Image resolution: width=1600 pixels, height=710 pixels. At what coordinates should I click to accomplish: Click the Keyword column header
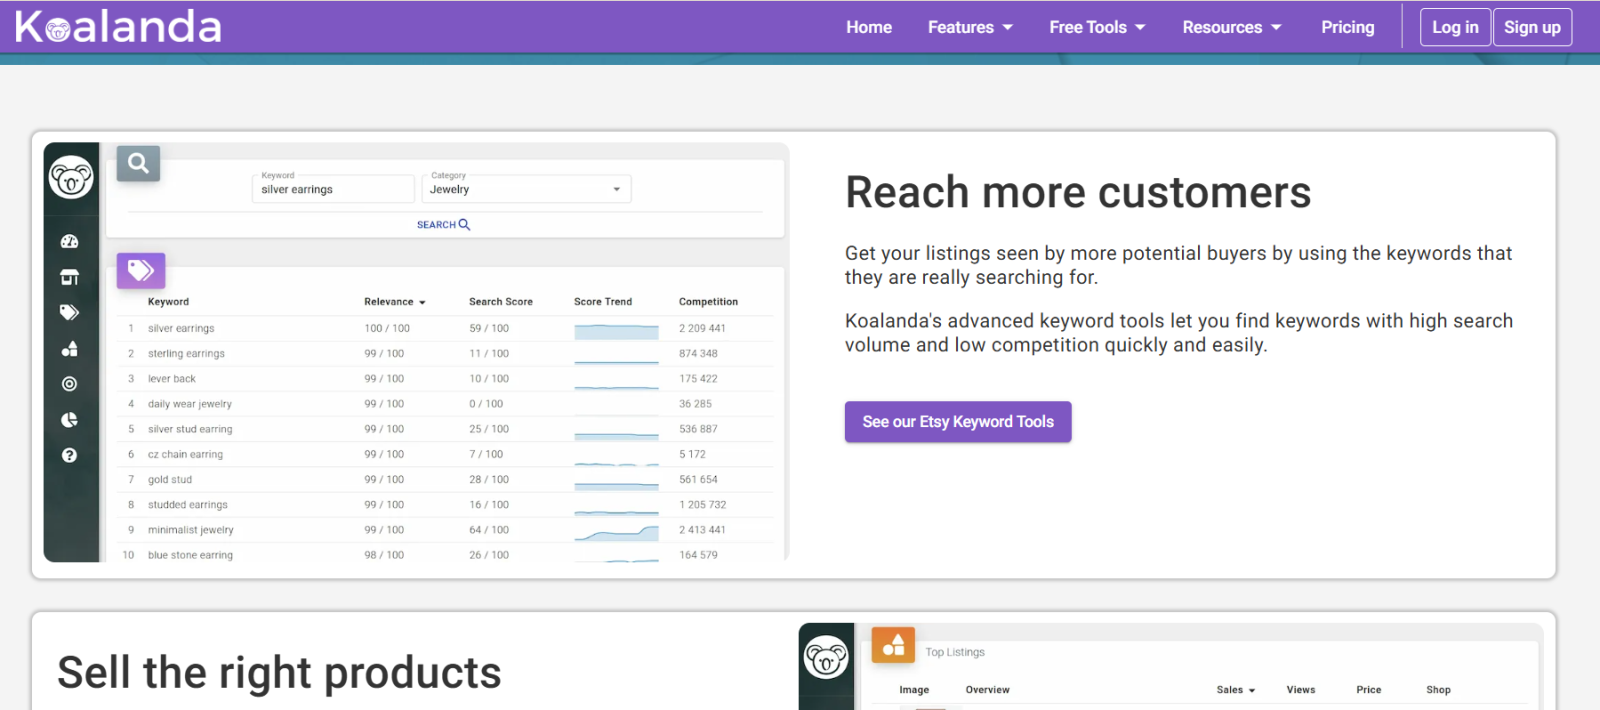coord(168,302)
